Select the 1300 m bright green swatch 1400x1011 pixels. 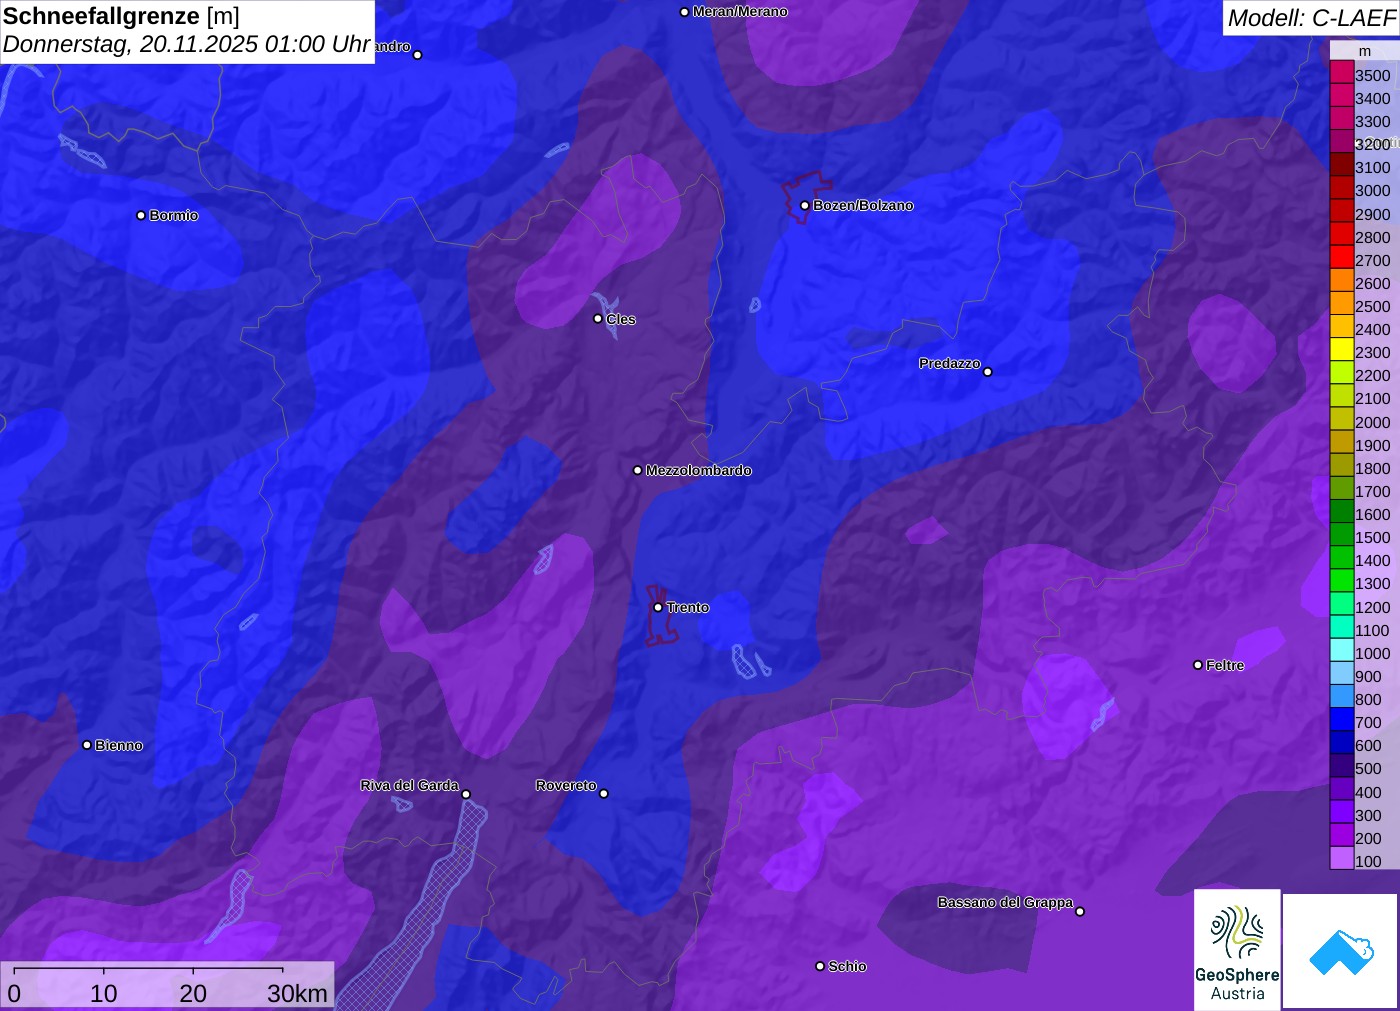[x=1342, y=583]
